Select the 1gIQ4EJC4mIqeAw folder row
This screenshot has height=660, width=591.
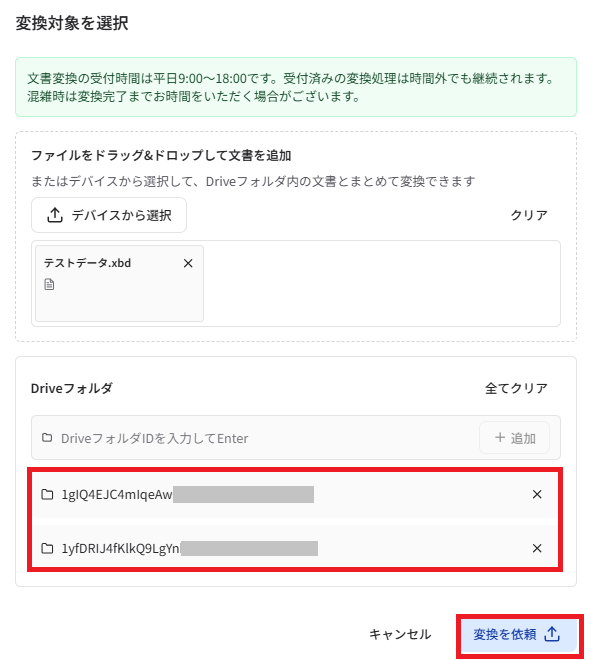pos(295,495)
